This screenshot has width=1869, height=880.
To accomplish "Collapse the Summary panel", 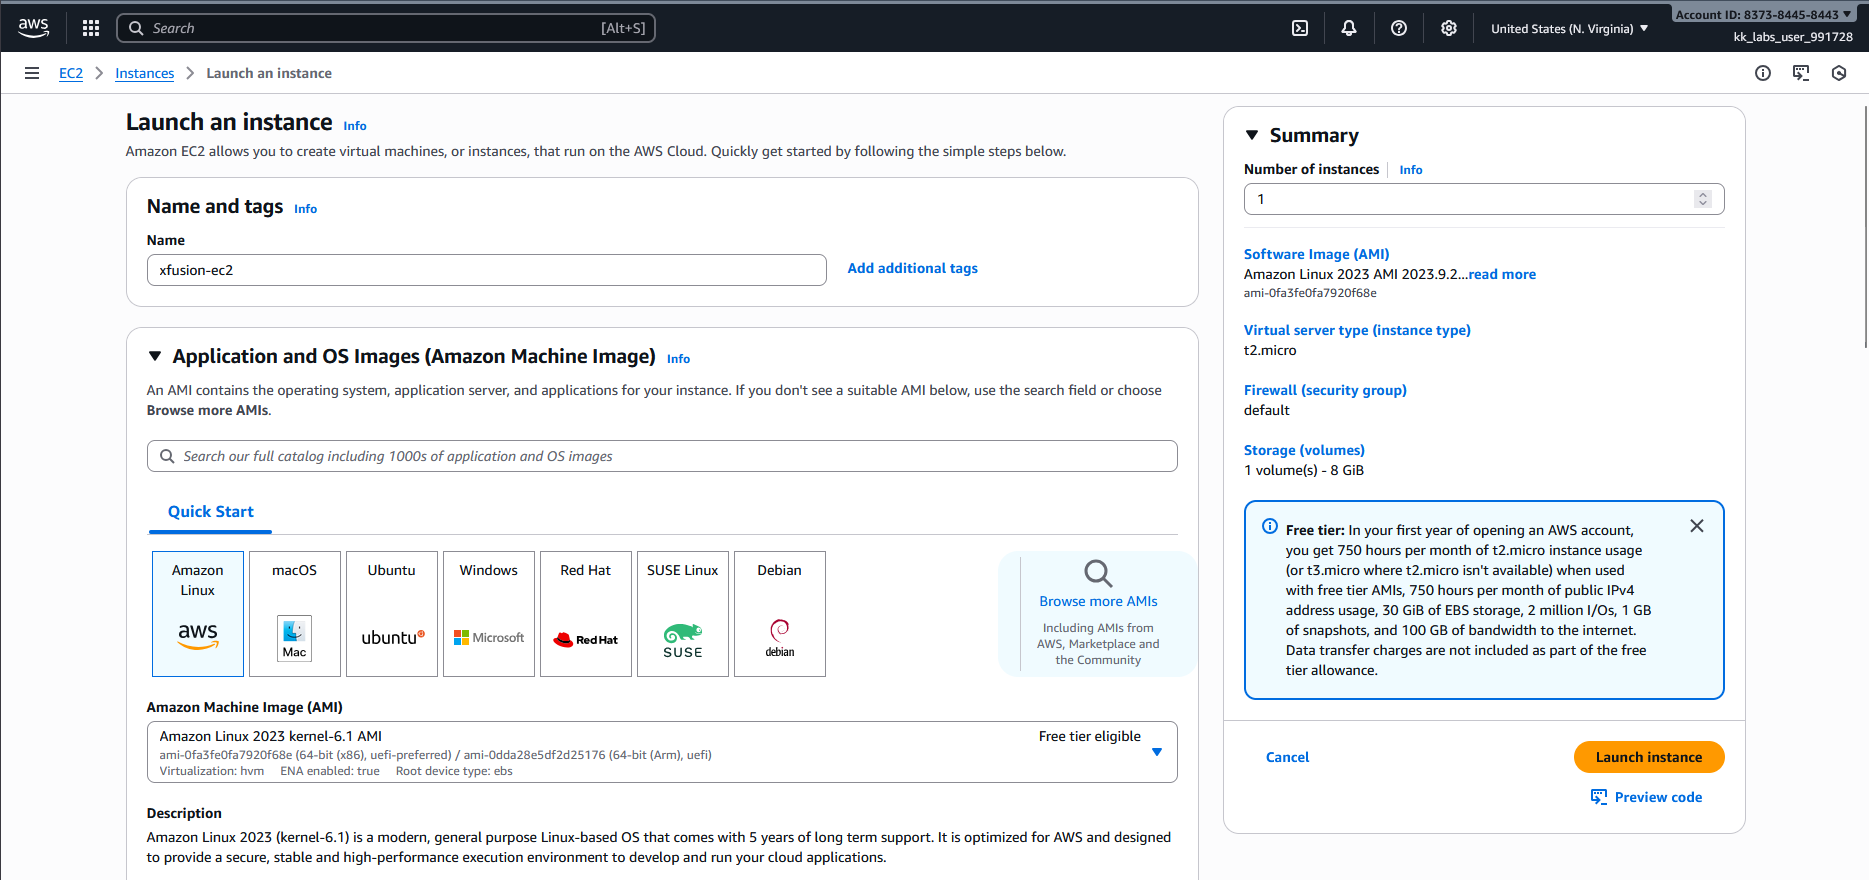I will click(1252, 135).
